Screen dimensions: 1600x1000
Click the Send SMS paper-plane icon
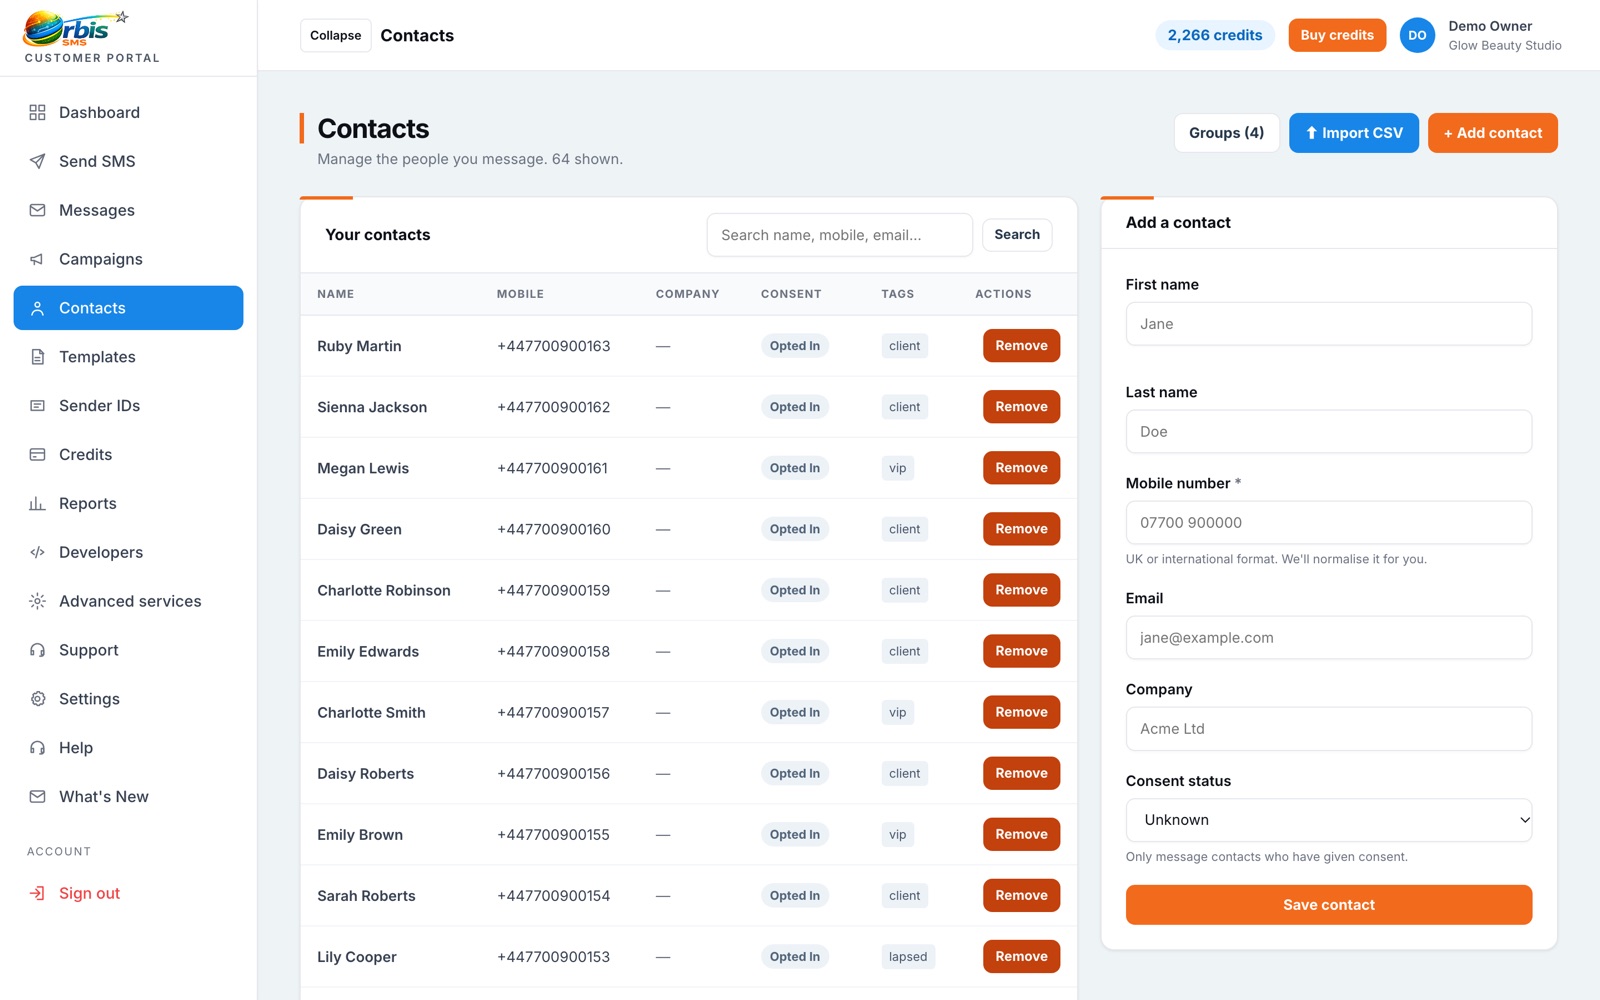(37, 161)
